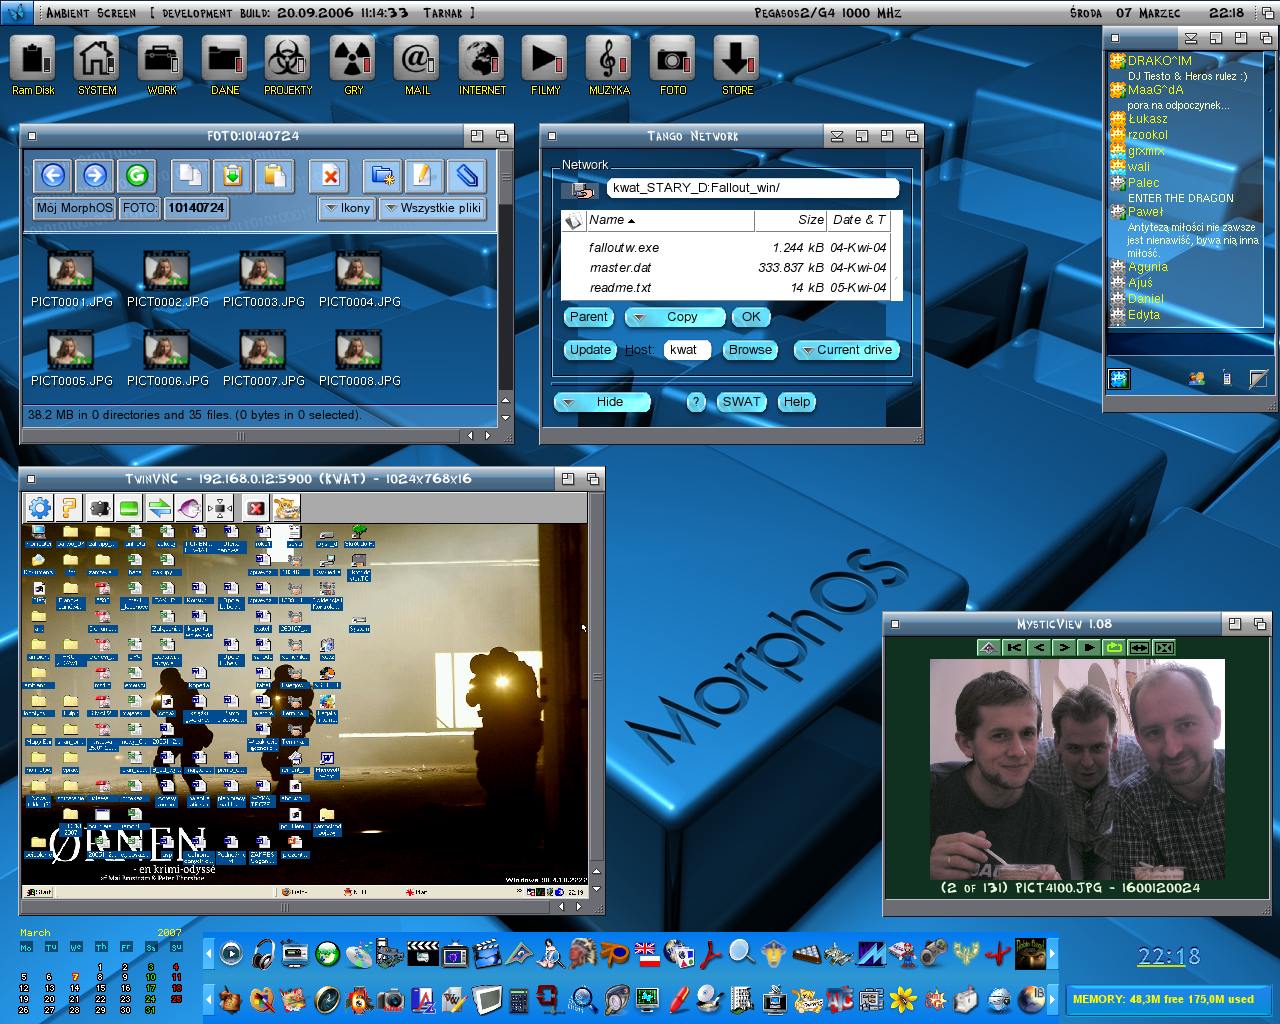Viewport: 1280px width, 1024px height.
Task: Click the network path field kwat_STARY_D:Fallout_win/
Action: click(753, 188)
